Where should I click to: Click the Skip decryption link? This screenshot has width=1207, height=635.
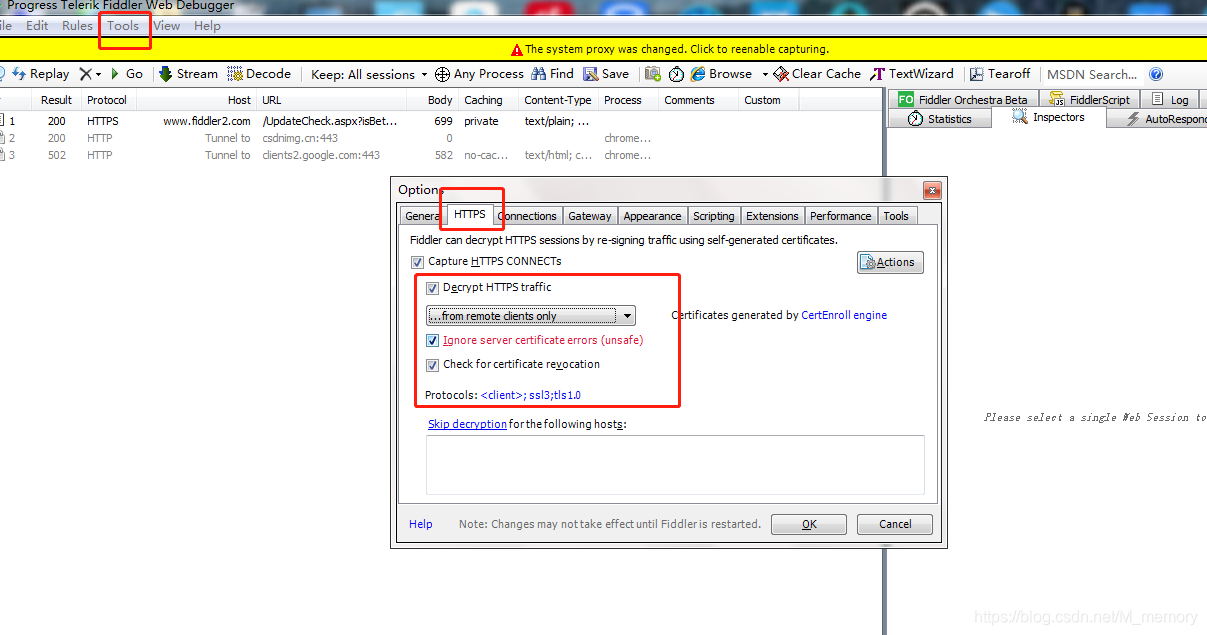tap(467, 424)
